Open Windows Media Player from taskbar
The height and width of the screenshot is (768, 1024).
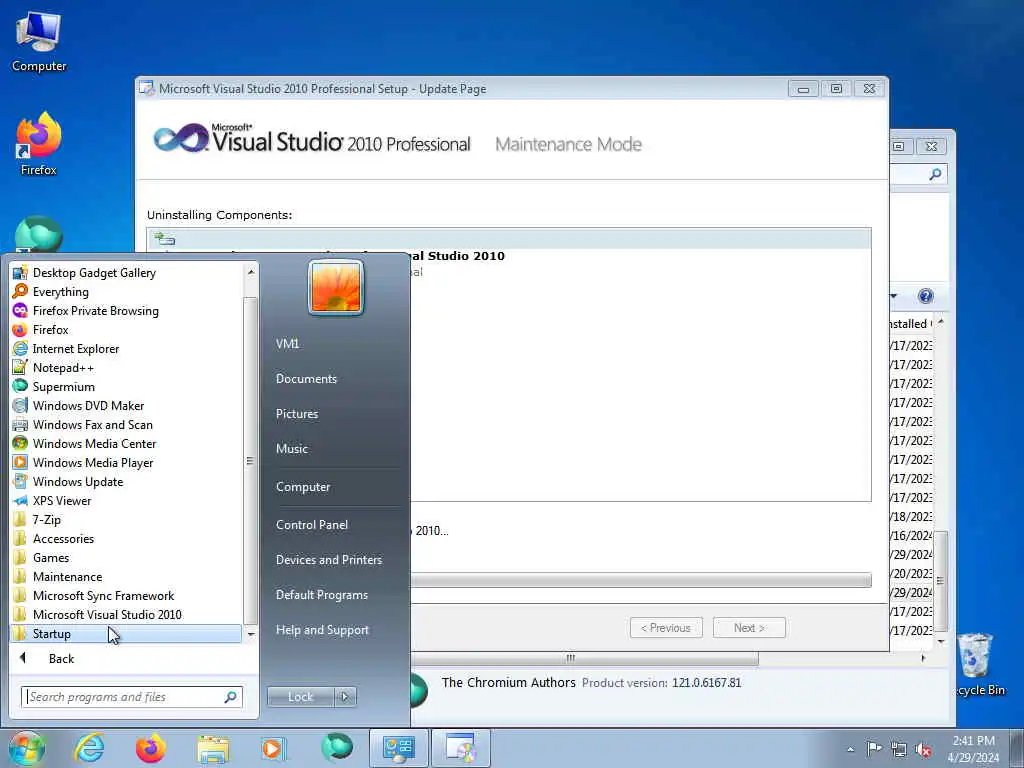coord(273,748)
